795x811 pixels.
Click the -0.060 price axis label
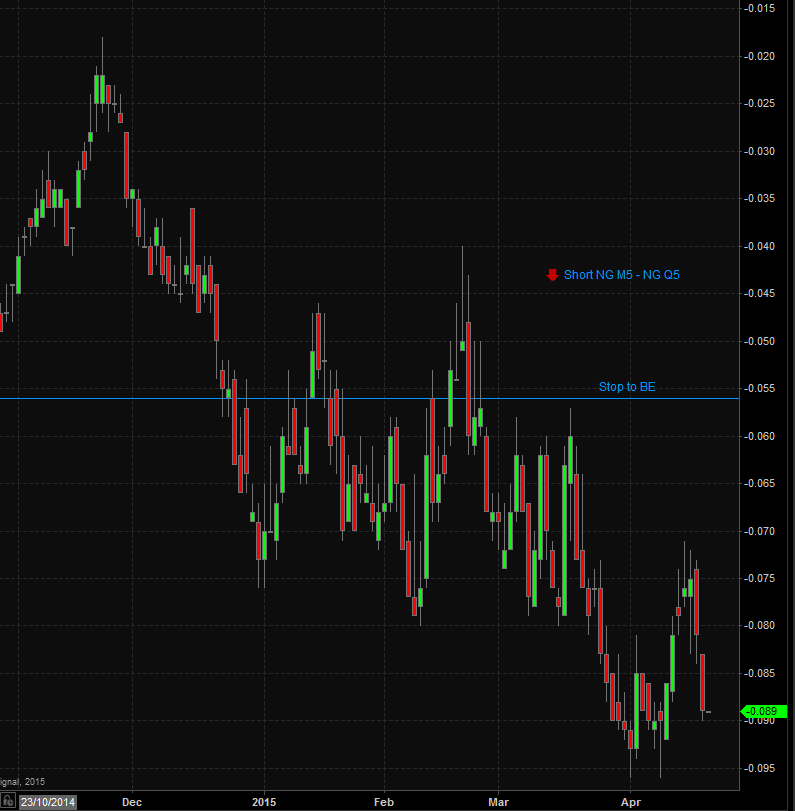tap(760, 437)
